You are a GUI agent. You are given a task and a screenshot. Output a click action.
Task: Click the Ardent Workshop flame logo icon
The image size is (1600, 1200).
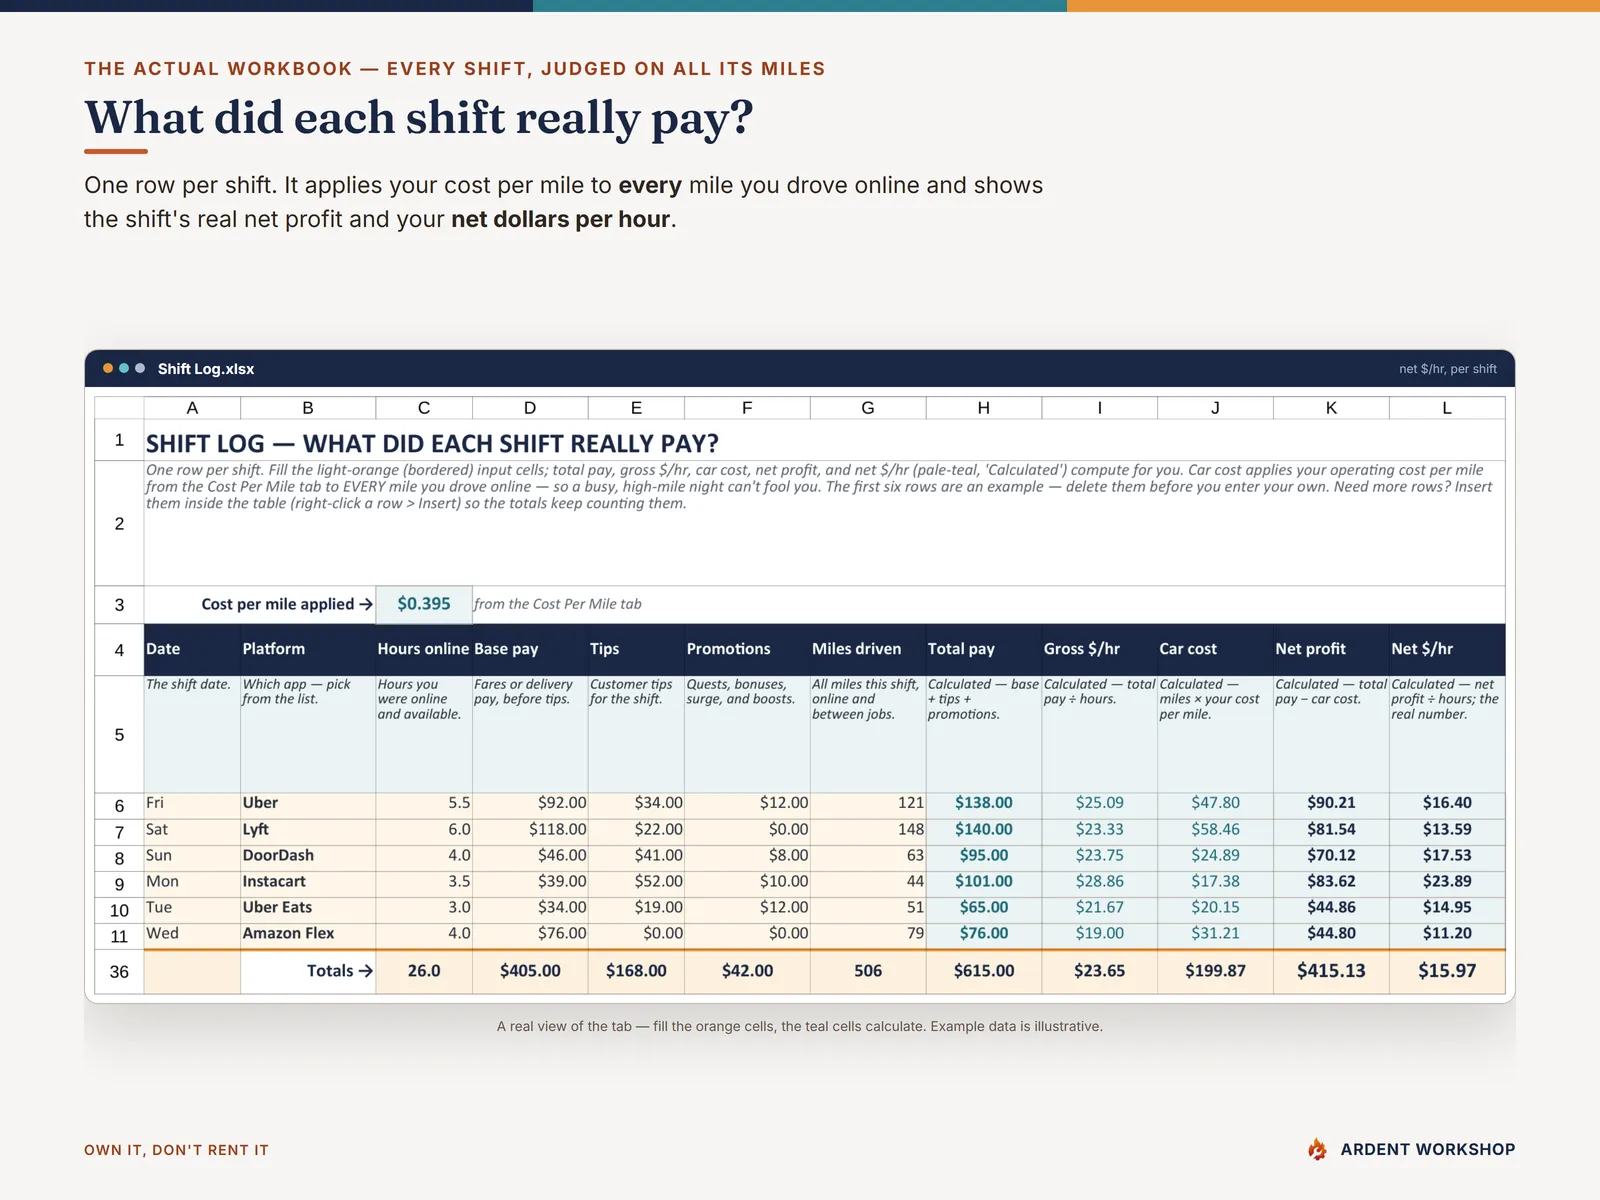click(x=1317, y=1149)
